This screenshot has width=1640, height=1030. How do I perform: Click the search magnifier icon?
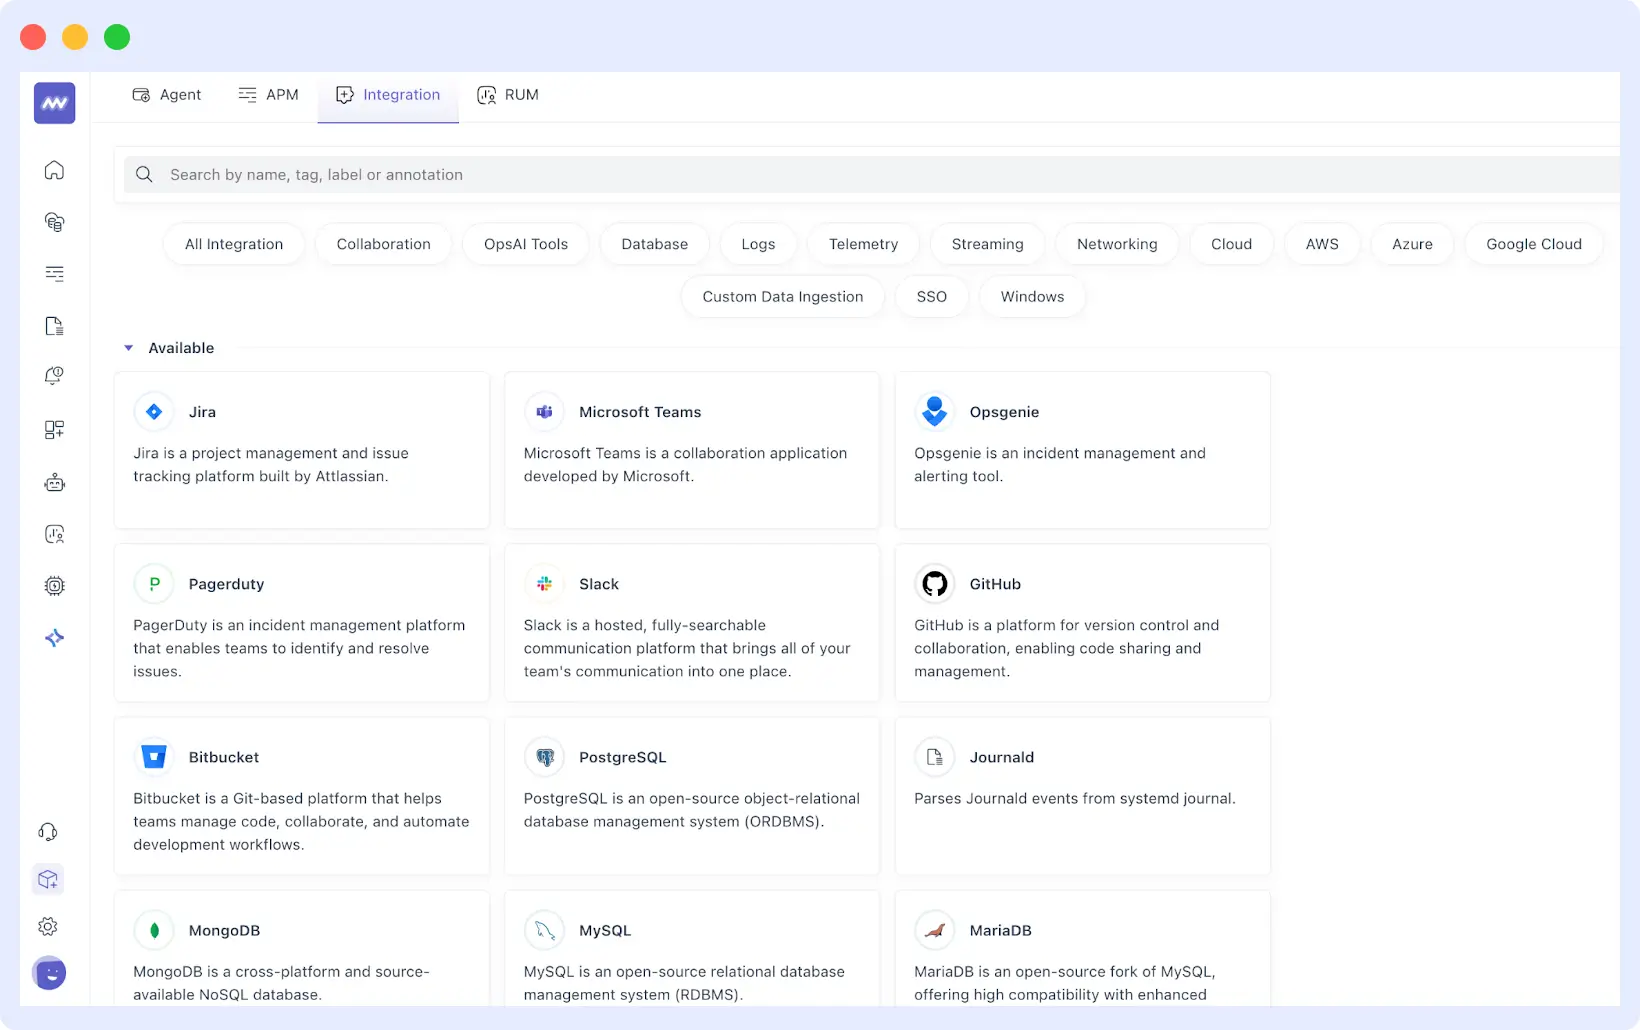144,175
